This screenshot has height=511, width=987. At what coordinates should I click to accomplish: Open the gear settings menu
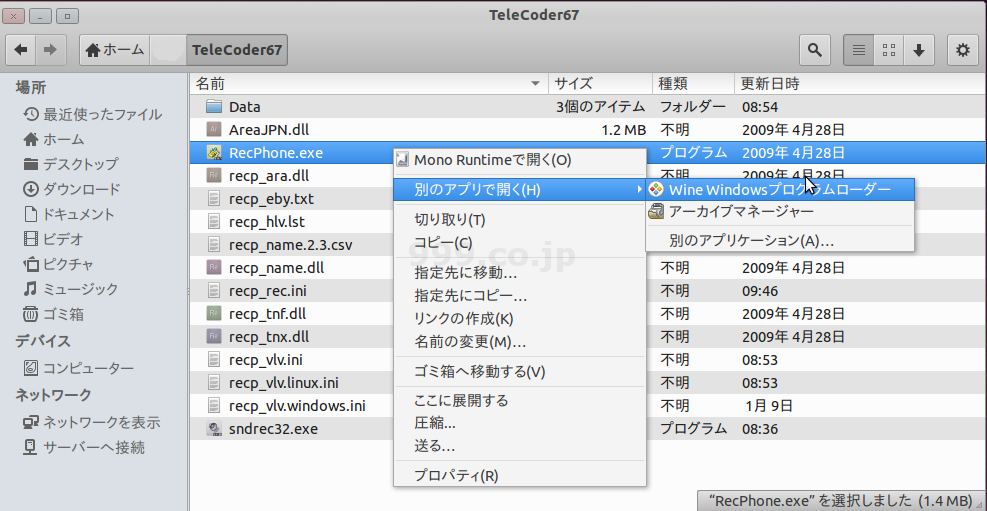pyautogui.click(x=962, y=50)
